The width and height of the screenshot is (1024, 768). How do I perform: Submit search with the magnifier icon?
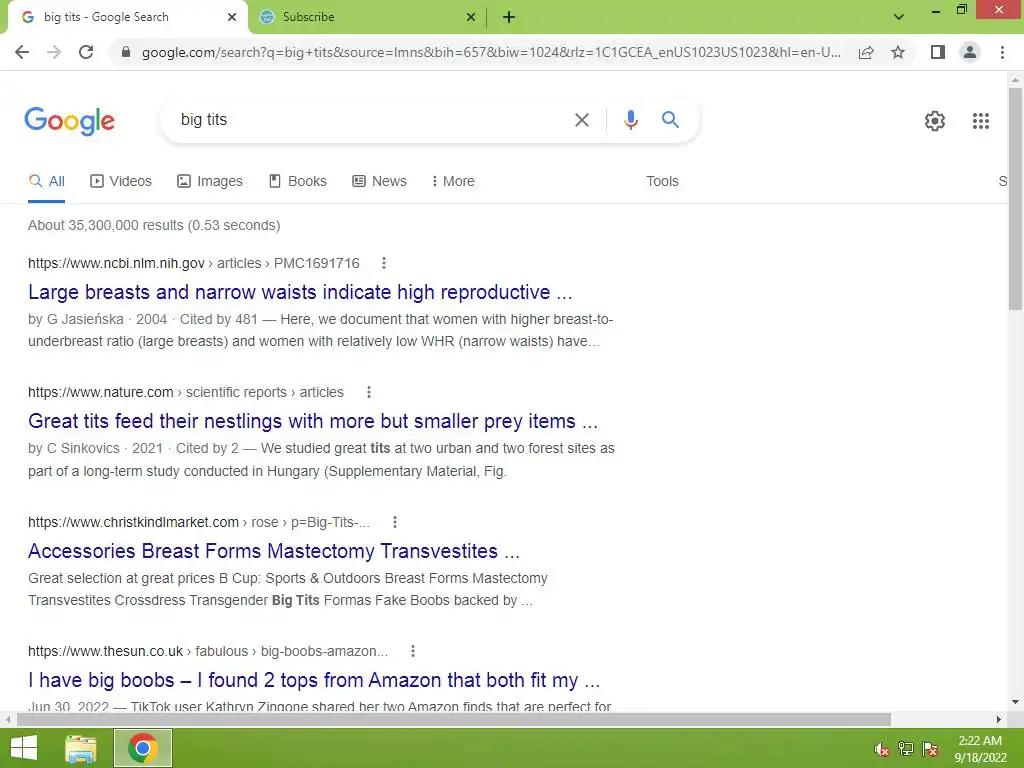(670, 120)
